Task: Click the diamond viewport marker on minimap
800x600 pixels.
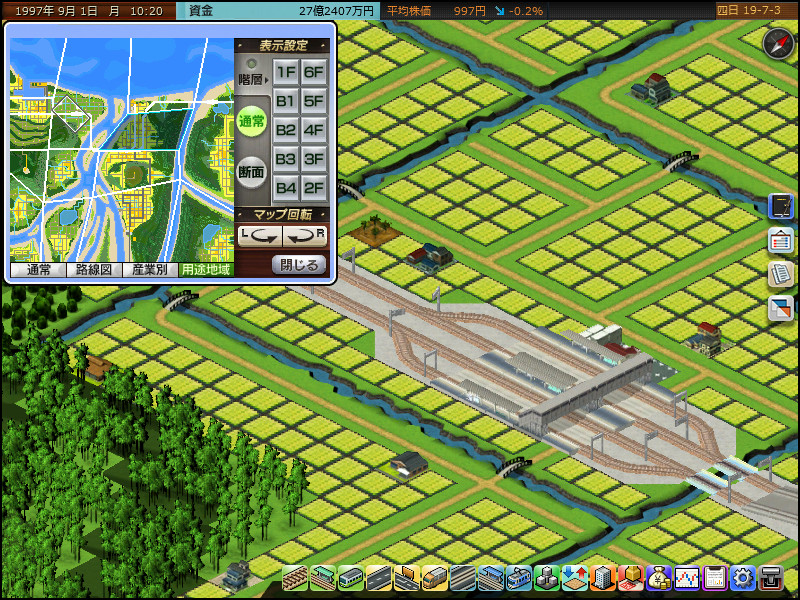Action: click(71, 113)
